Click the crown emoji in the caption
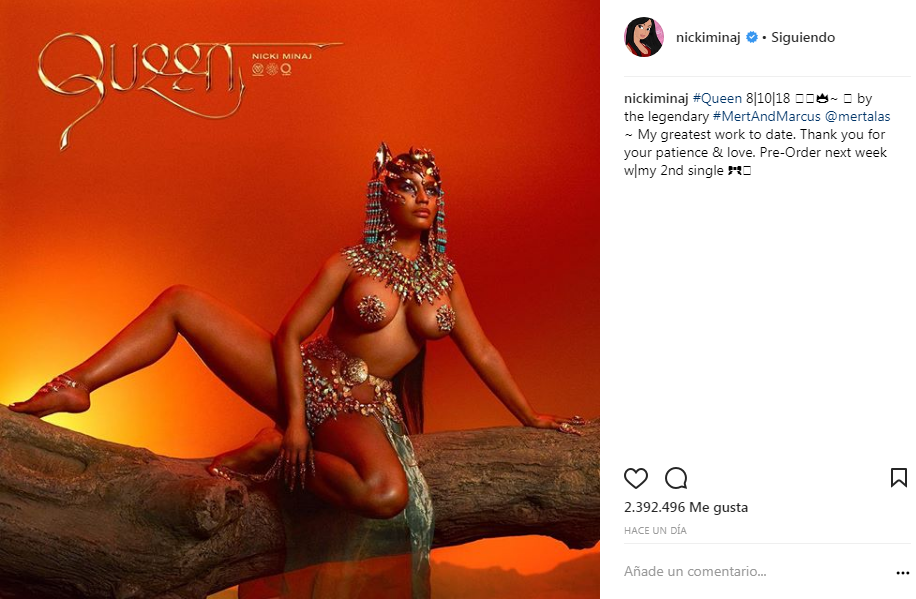Viewport: 916px width, 599px height. coord(823,98)
